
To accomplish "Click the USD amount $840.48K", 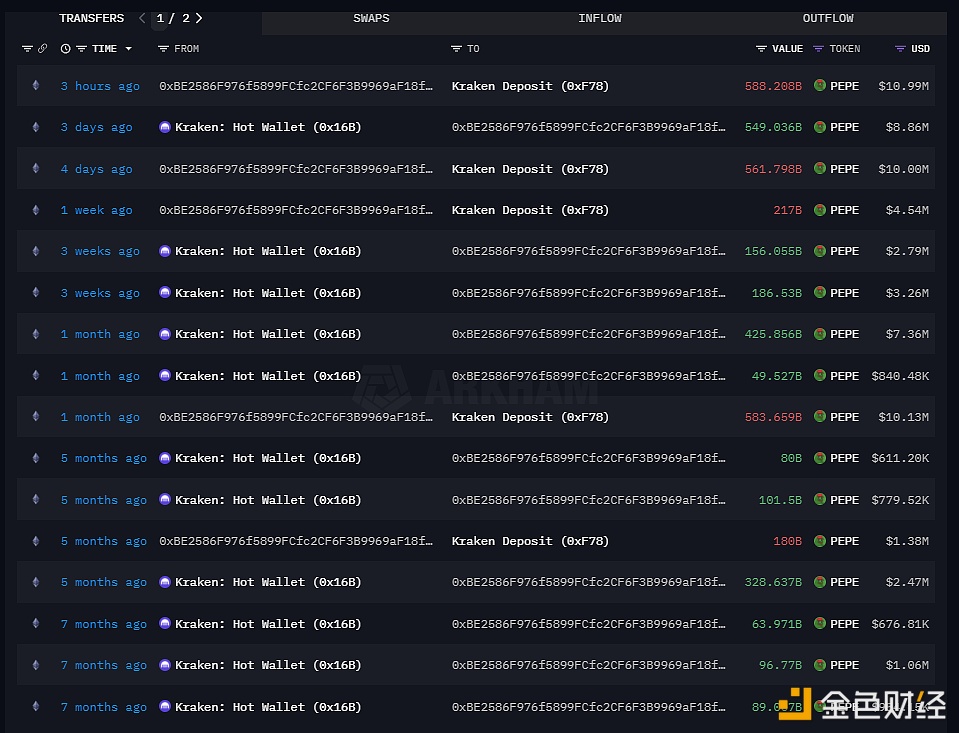I will point(900,376).
